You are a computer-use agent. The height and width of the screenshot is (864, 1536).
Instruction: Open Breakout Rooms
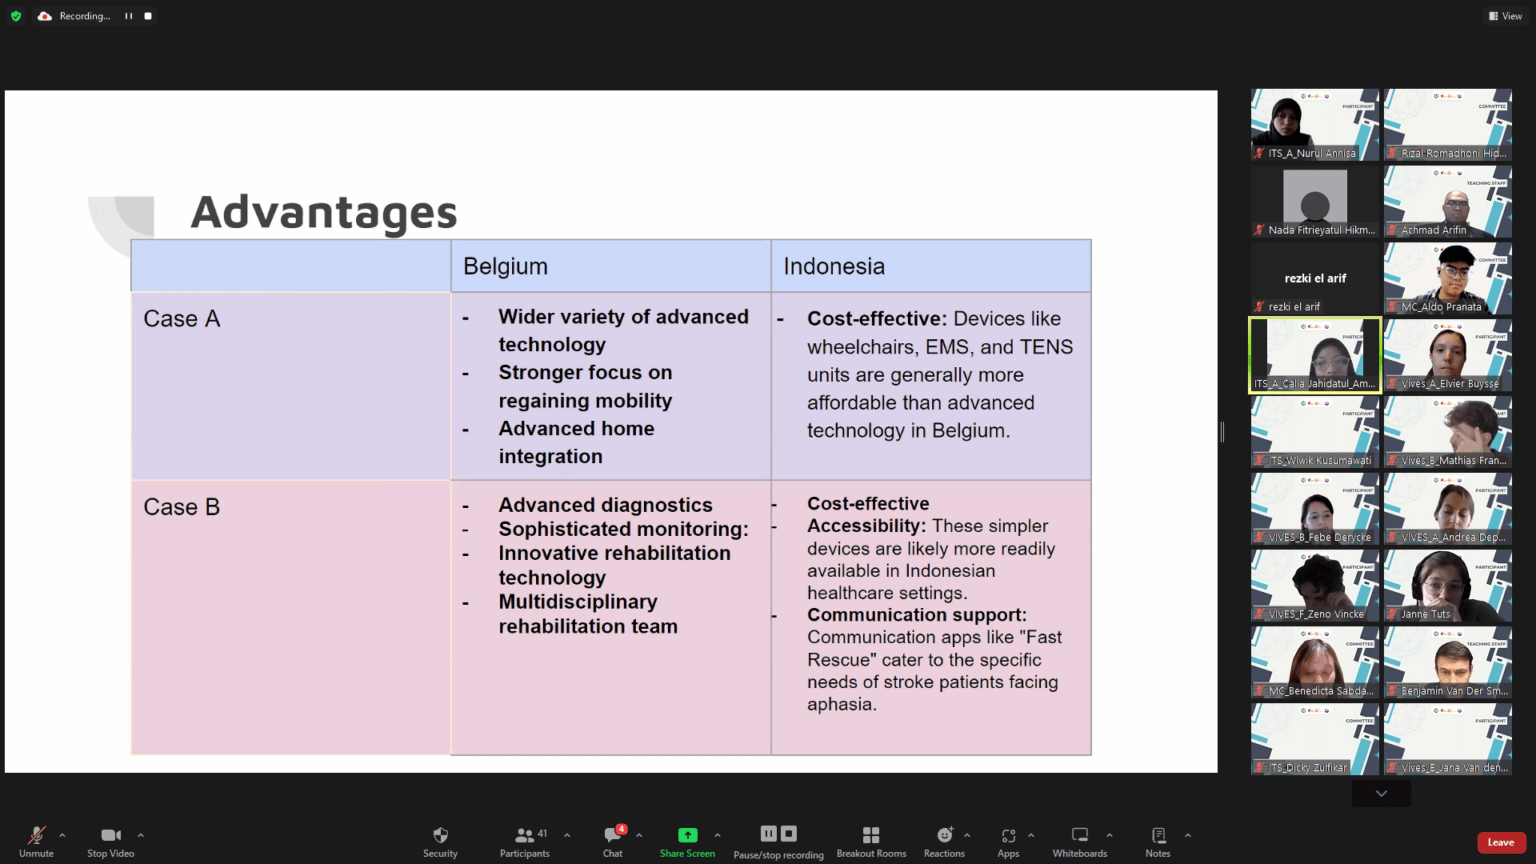pyautogui.click(x=871, y=836)
